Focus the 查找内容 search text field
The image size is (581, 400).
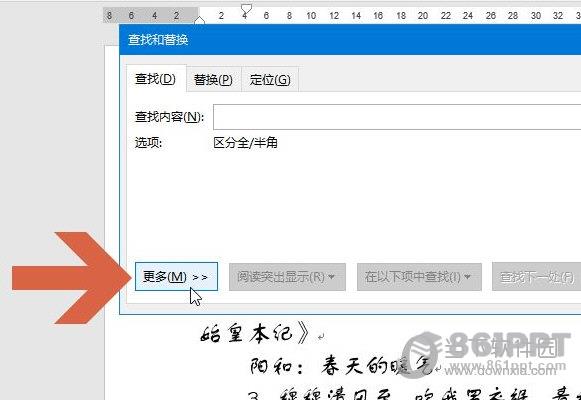(x=397, y=117)
